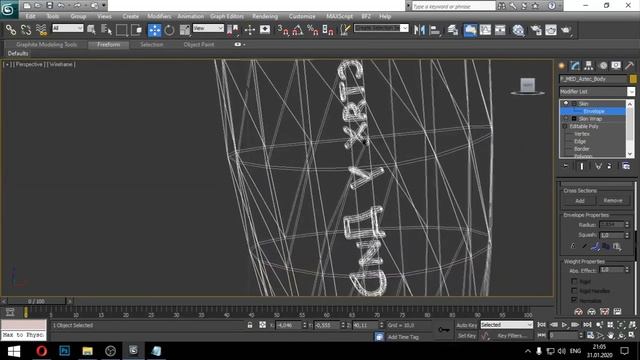The width and height of the screenshot is (640, 360).
Task: Toggle Window/Crossing selection icon
Action: point(137,30)
